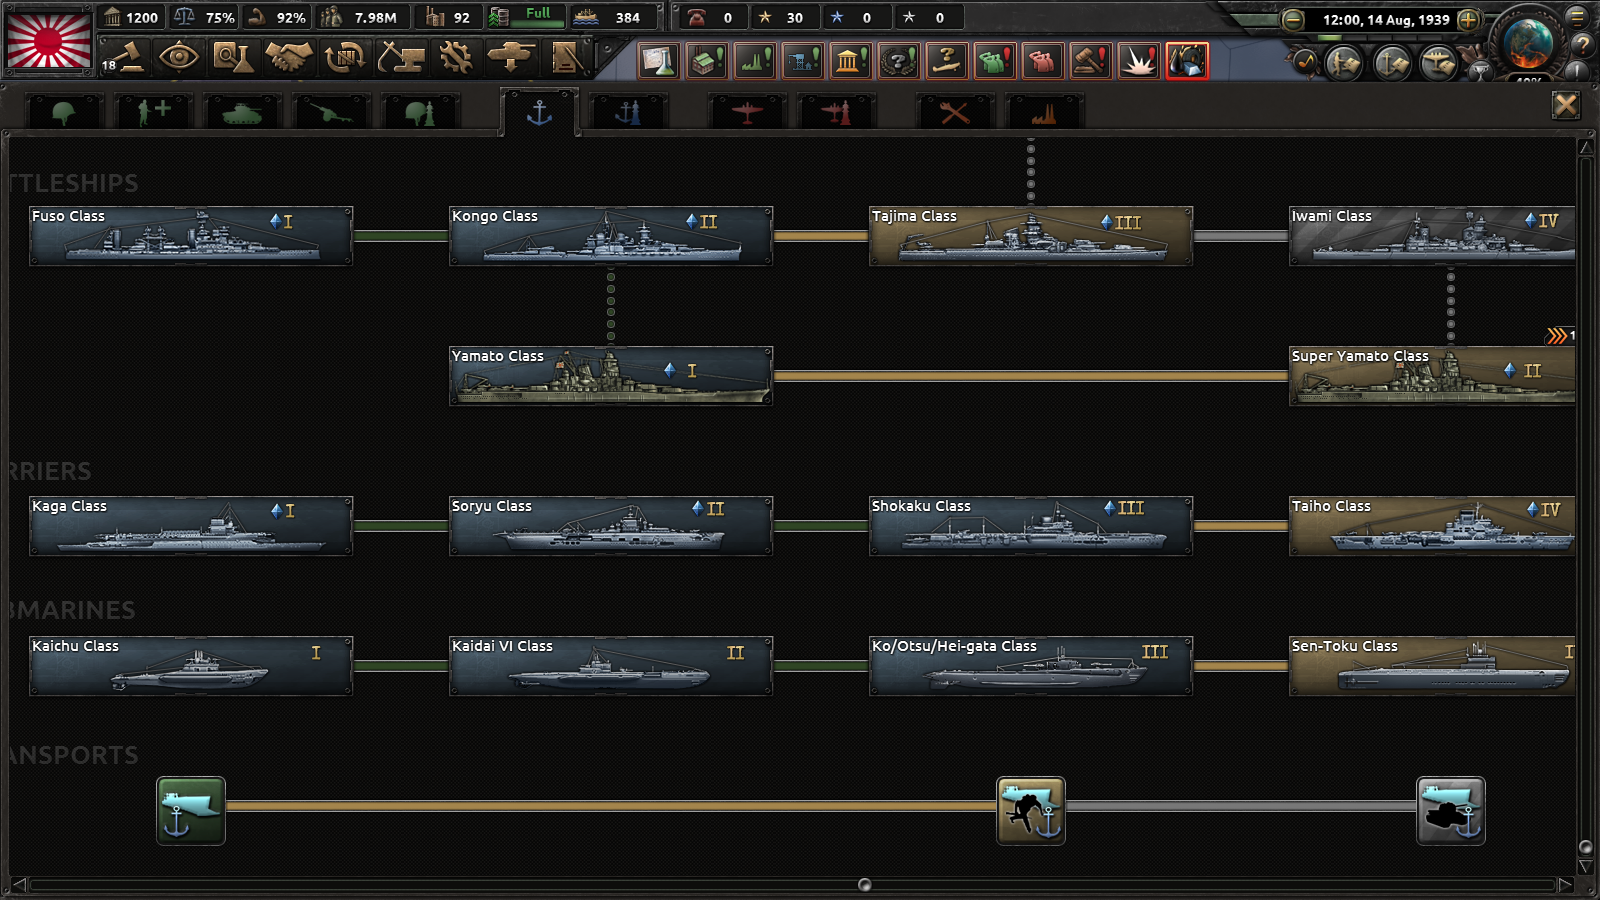Select the Tajima Class battleship technology
This screenshot has height=900, width=1600.
[x=1030, y=236]
